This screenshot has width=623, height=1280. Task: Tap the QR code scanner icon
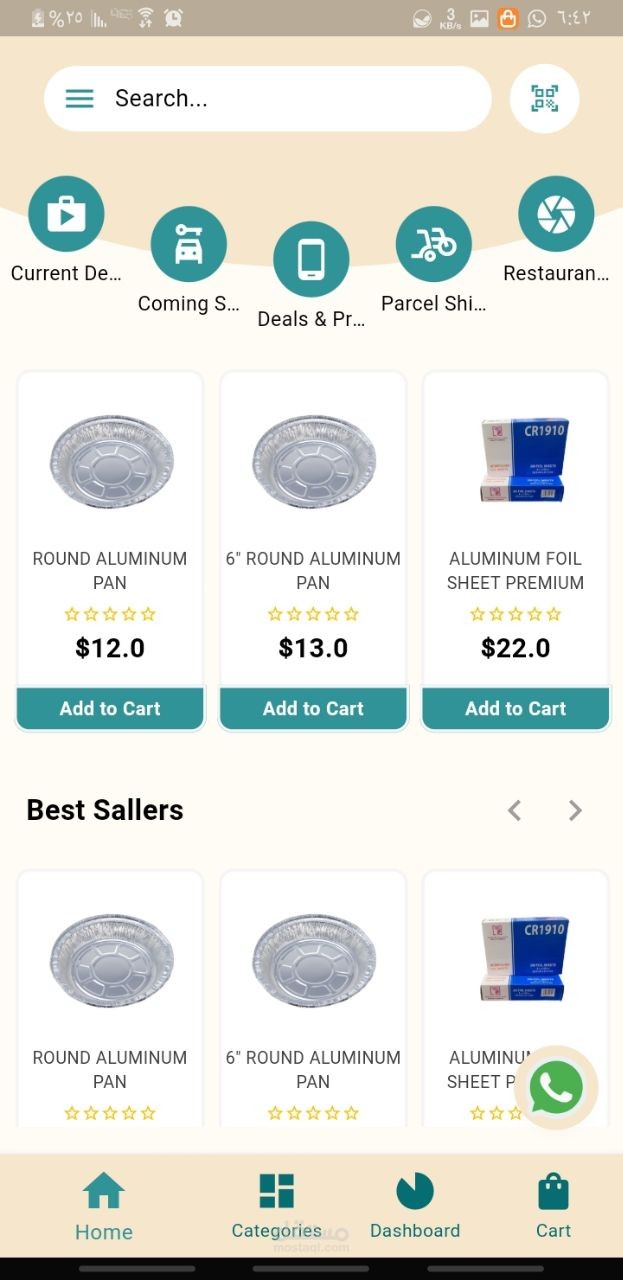click(x=544, y=98)
